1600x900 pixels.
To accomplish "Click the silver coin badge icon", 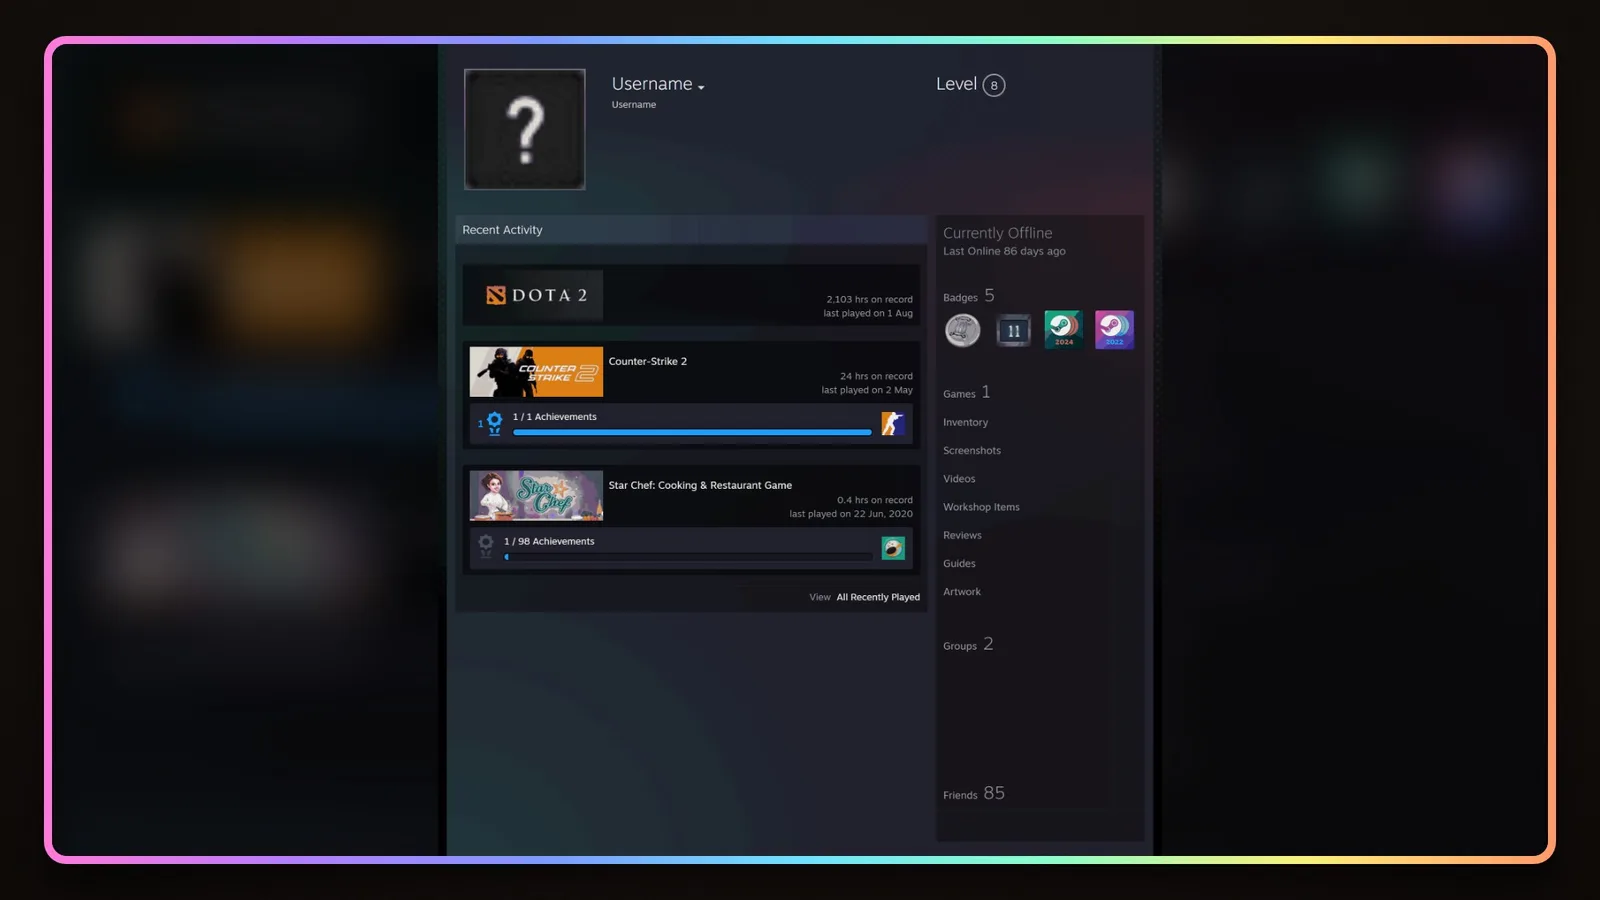I will (x=963, y=330).
